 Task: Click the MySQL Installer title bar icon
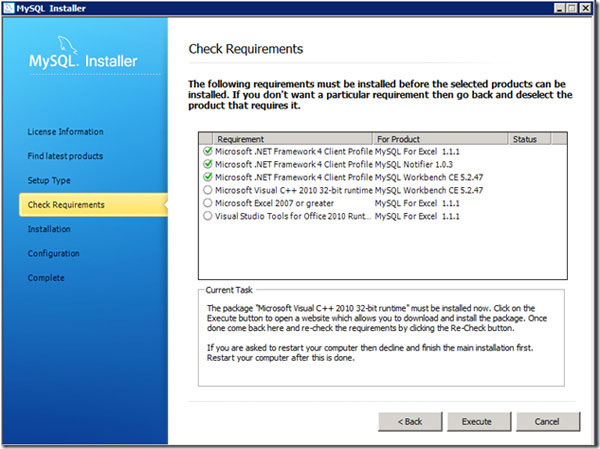(8, 8)
